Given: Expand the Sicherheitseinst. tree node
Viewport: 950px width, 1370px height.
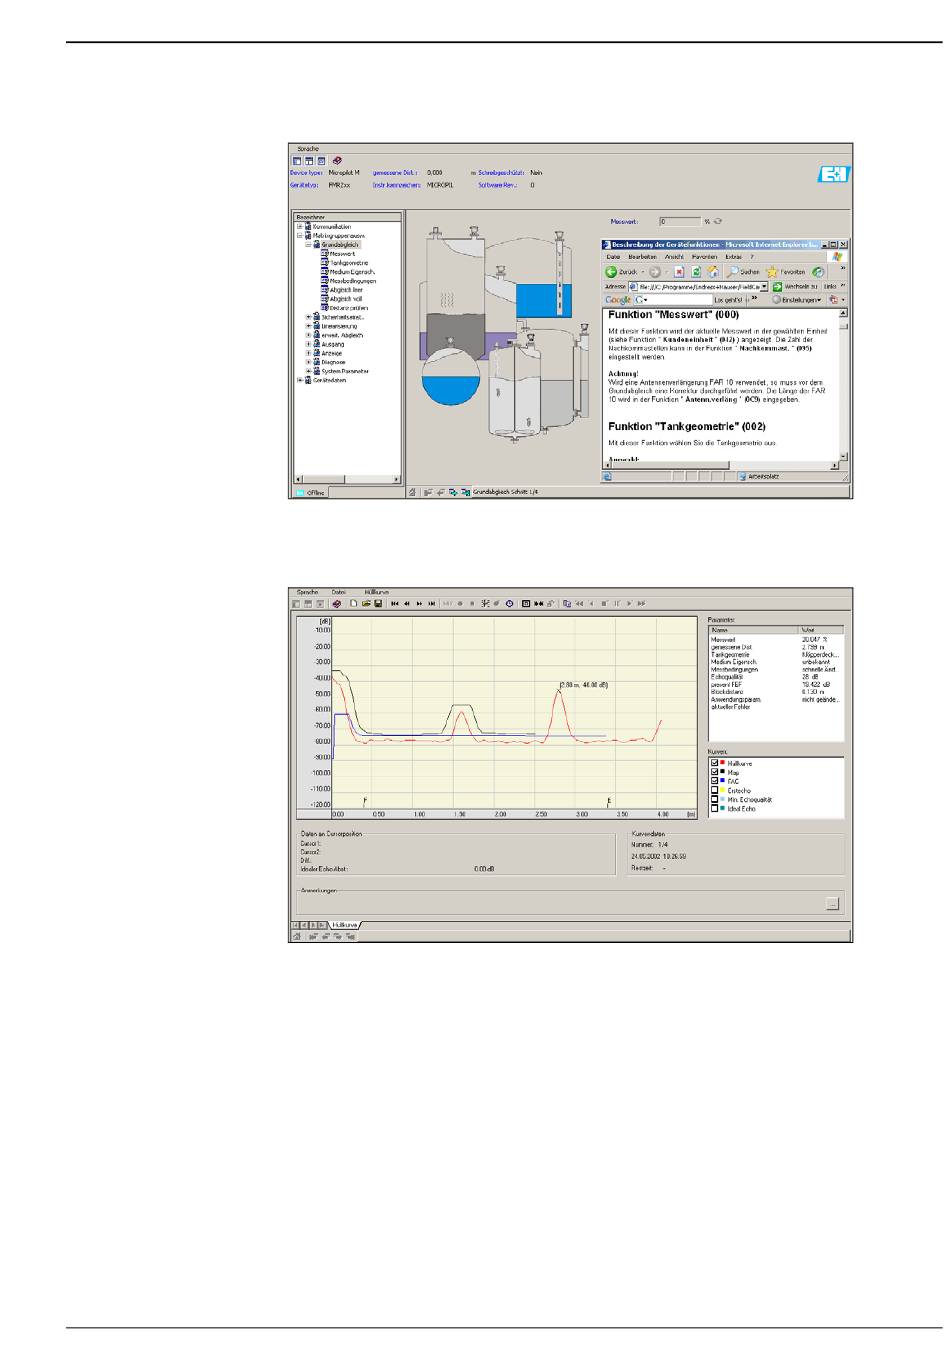Looking at the screenshot, I should coord(308,317).
